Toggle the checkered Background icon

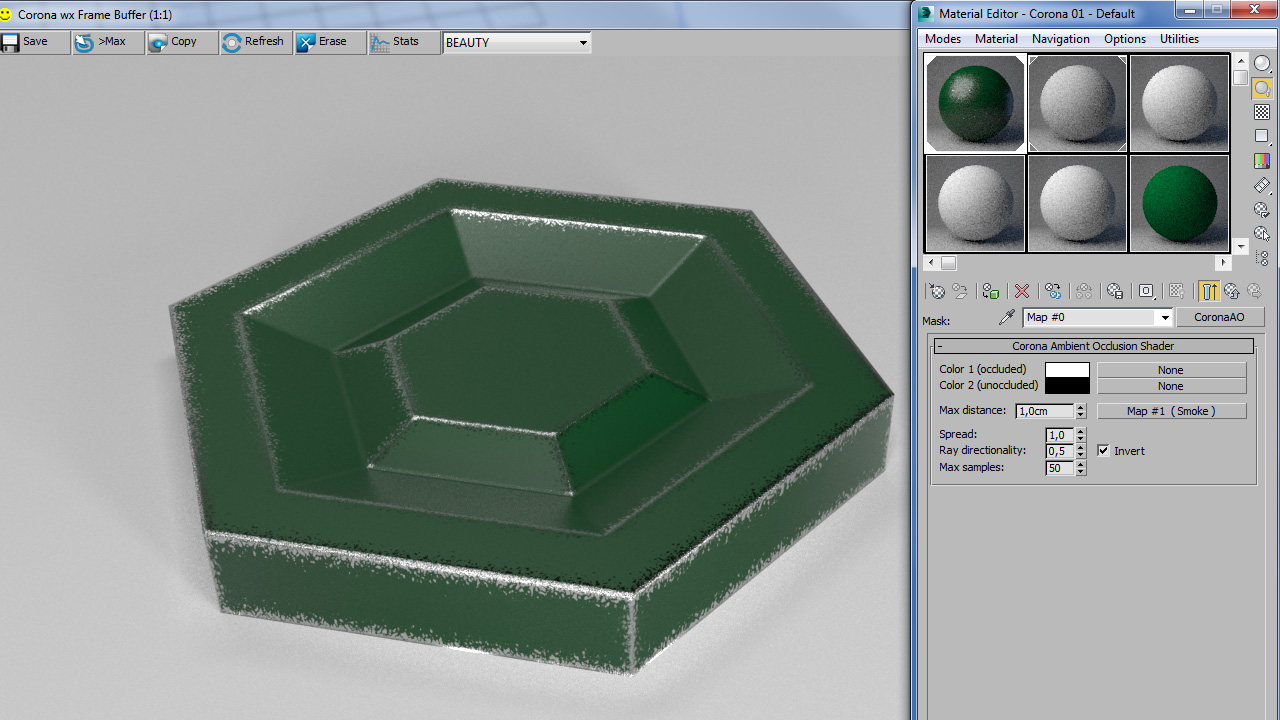tap(1262, 113)
